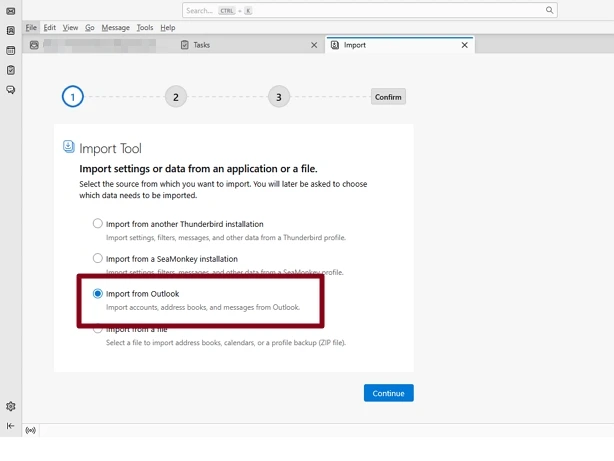Click the online status indicator icon
Viewport: 614px width, 461px height.
point(31,431)
